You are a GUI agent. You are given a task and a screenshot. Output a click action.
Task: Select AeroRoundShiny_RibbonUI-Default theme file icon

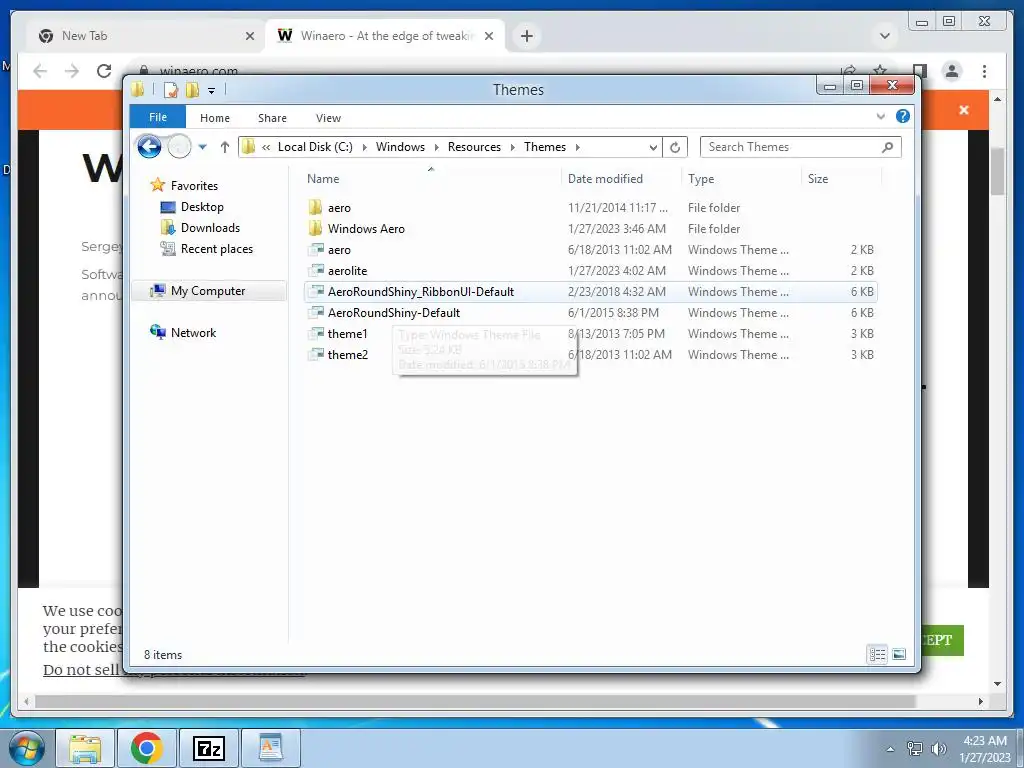[316, 291]
